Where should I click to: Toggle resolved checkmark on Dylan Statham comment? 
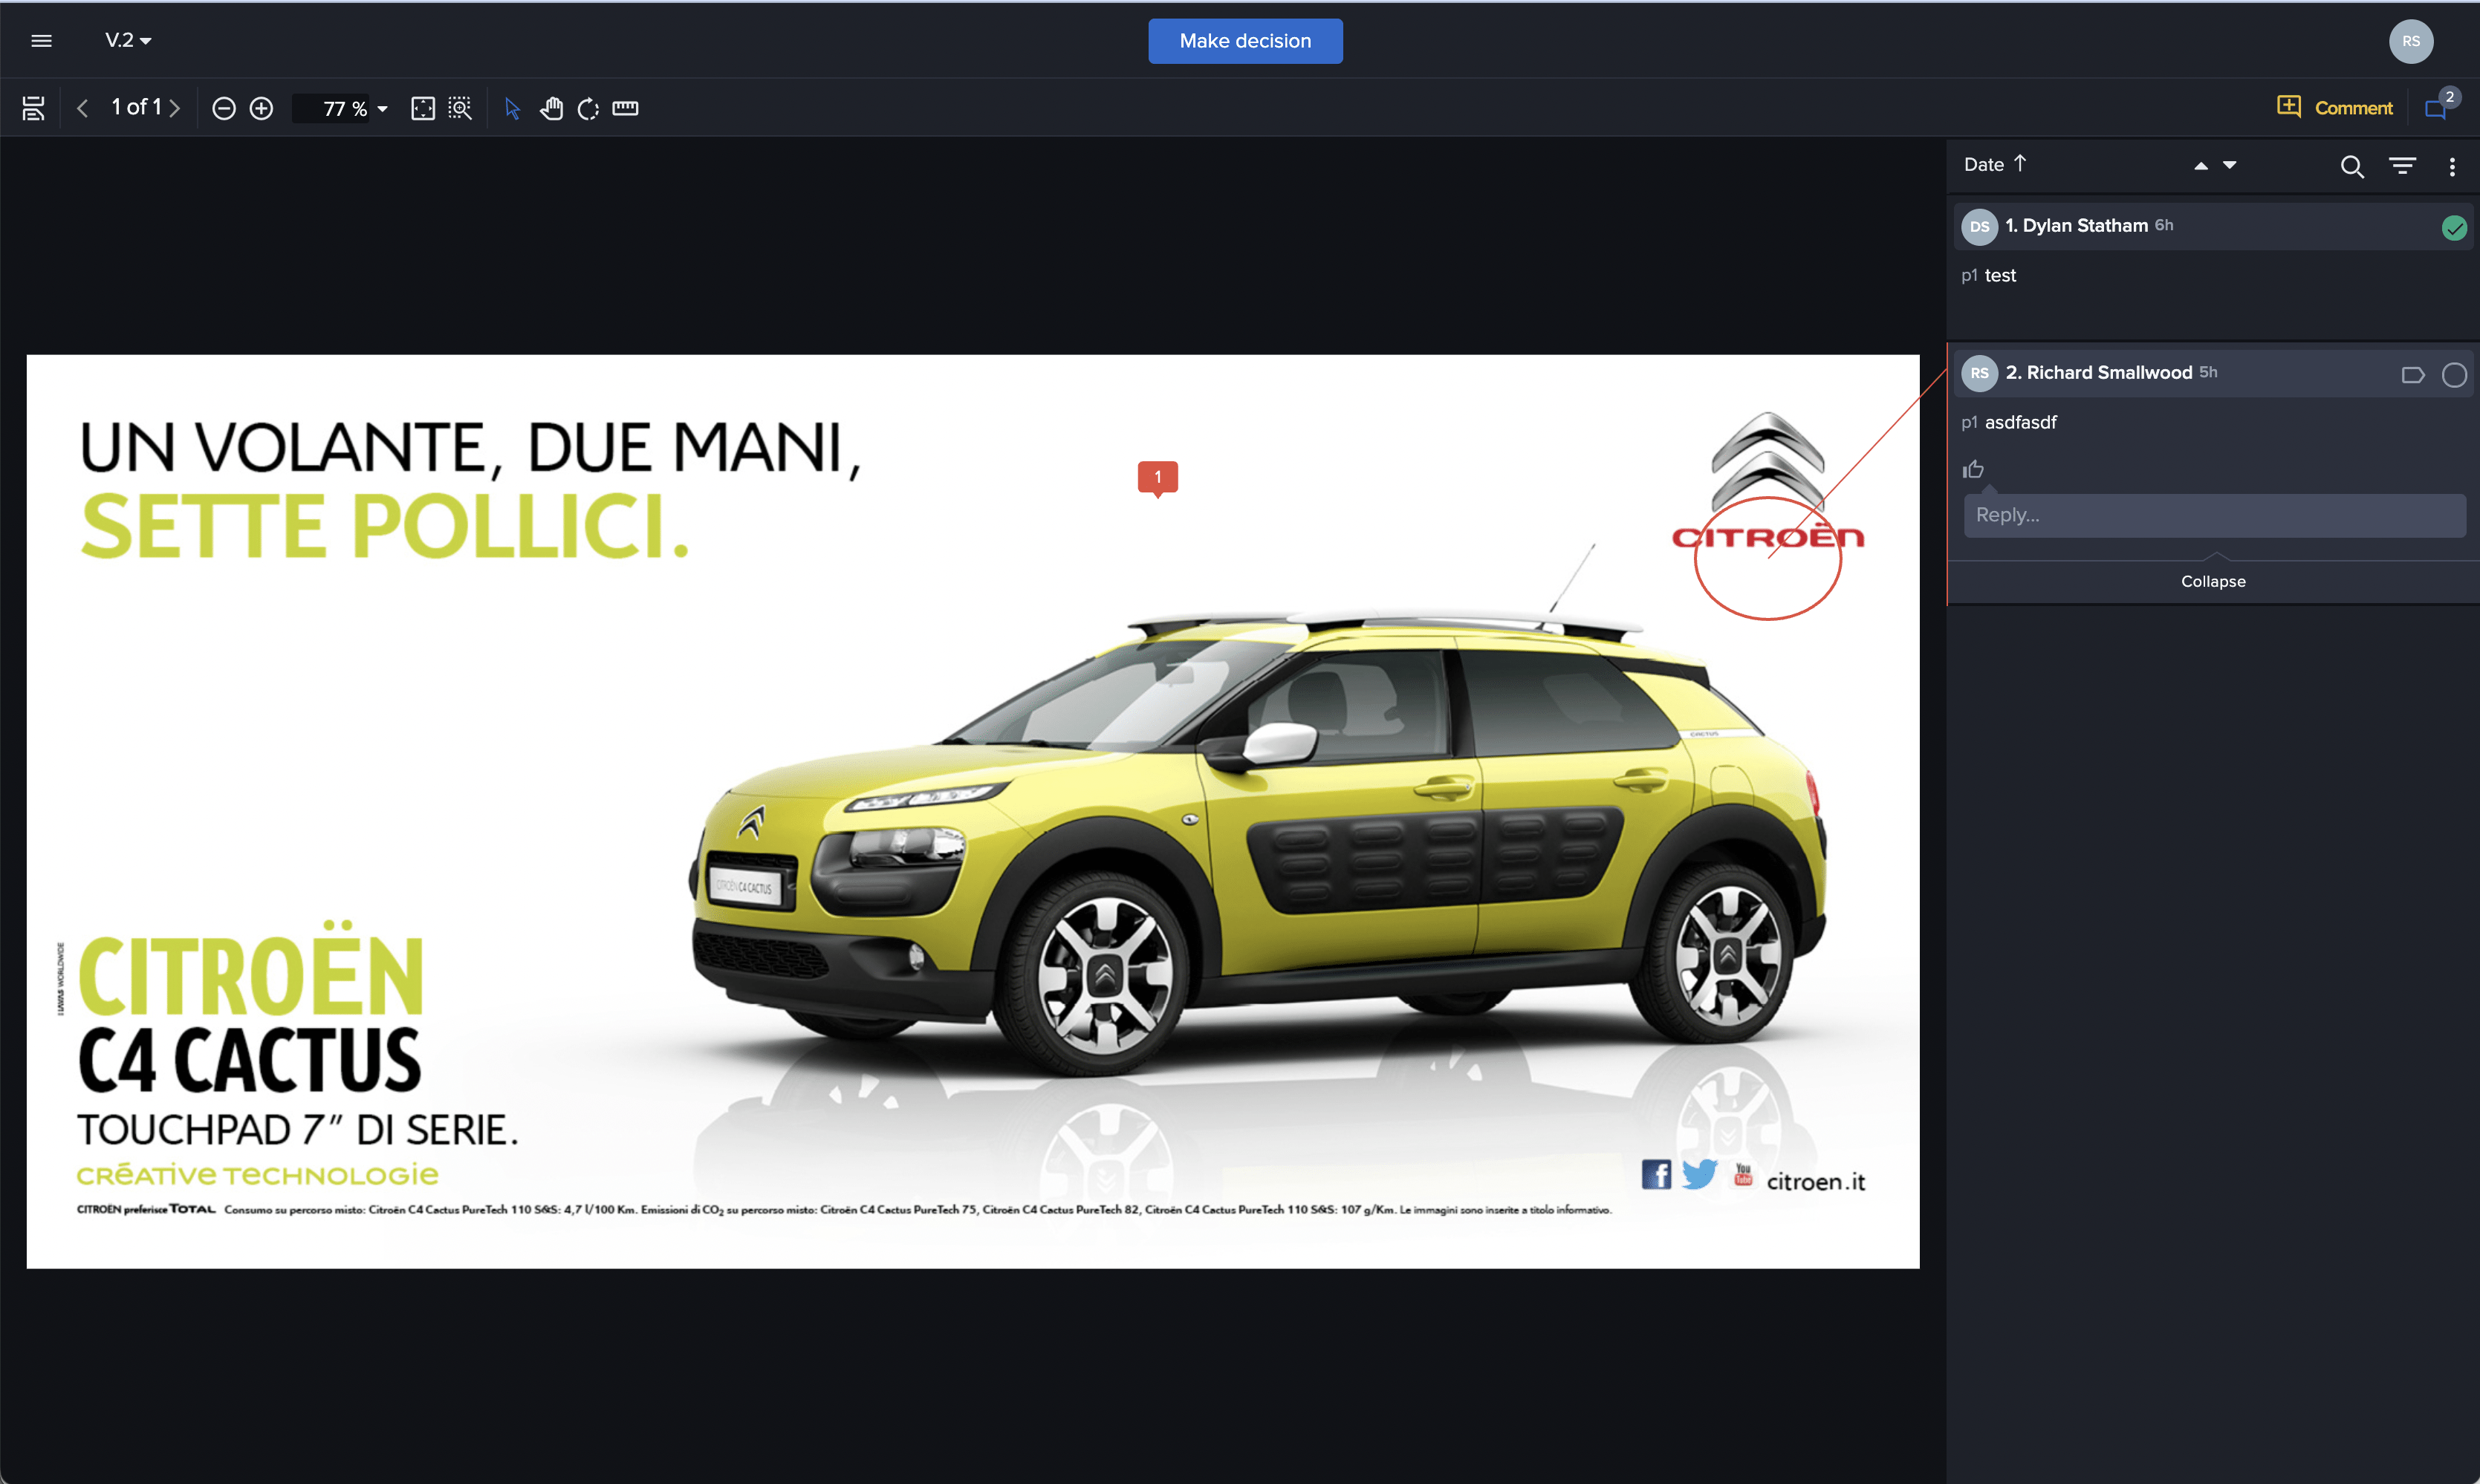[x=2454, y=228]
